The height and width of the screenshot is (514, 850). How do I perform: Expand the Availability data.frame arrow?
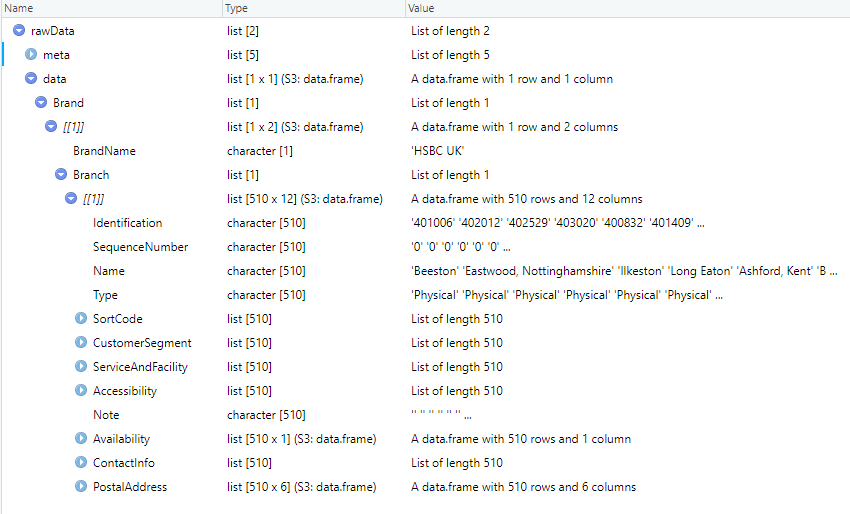[x=81, y=439]
